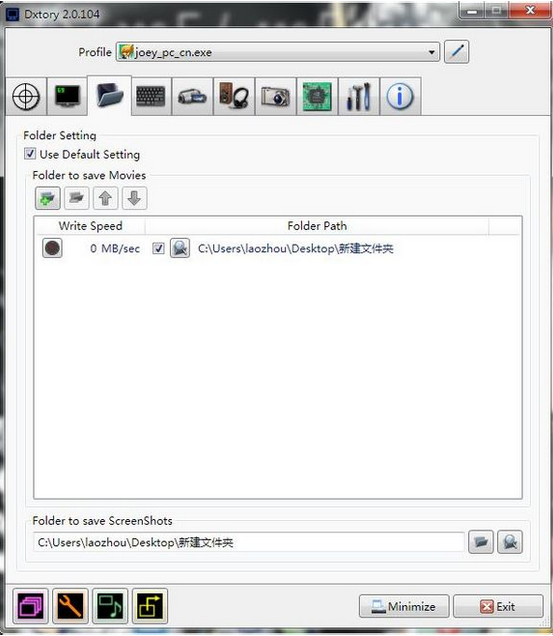Move selected folder up with arrow icon
The width and height of the screenshot is (553, 636).
(105, 198)
